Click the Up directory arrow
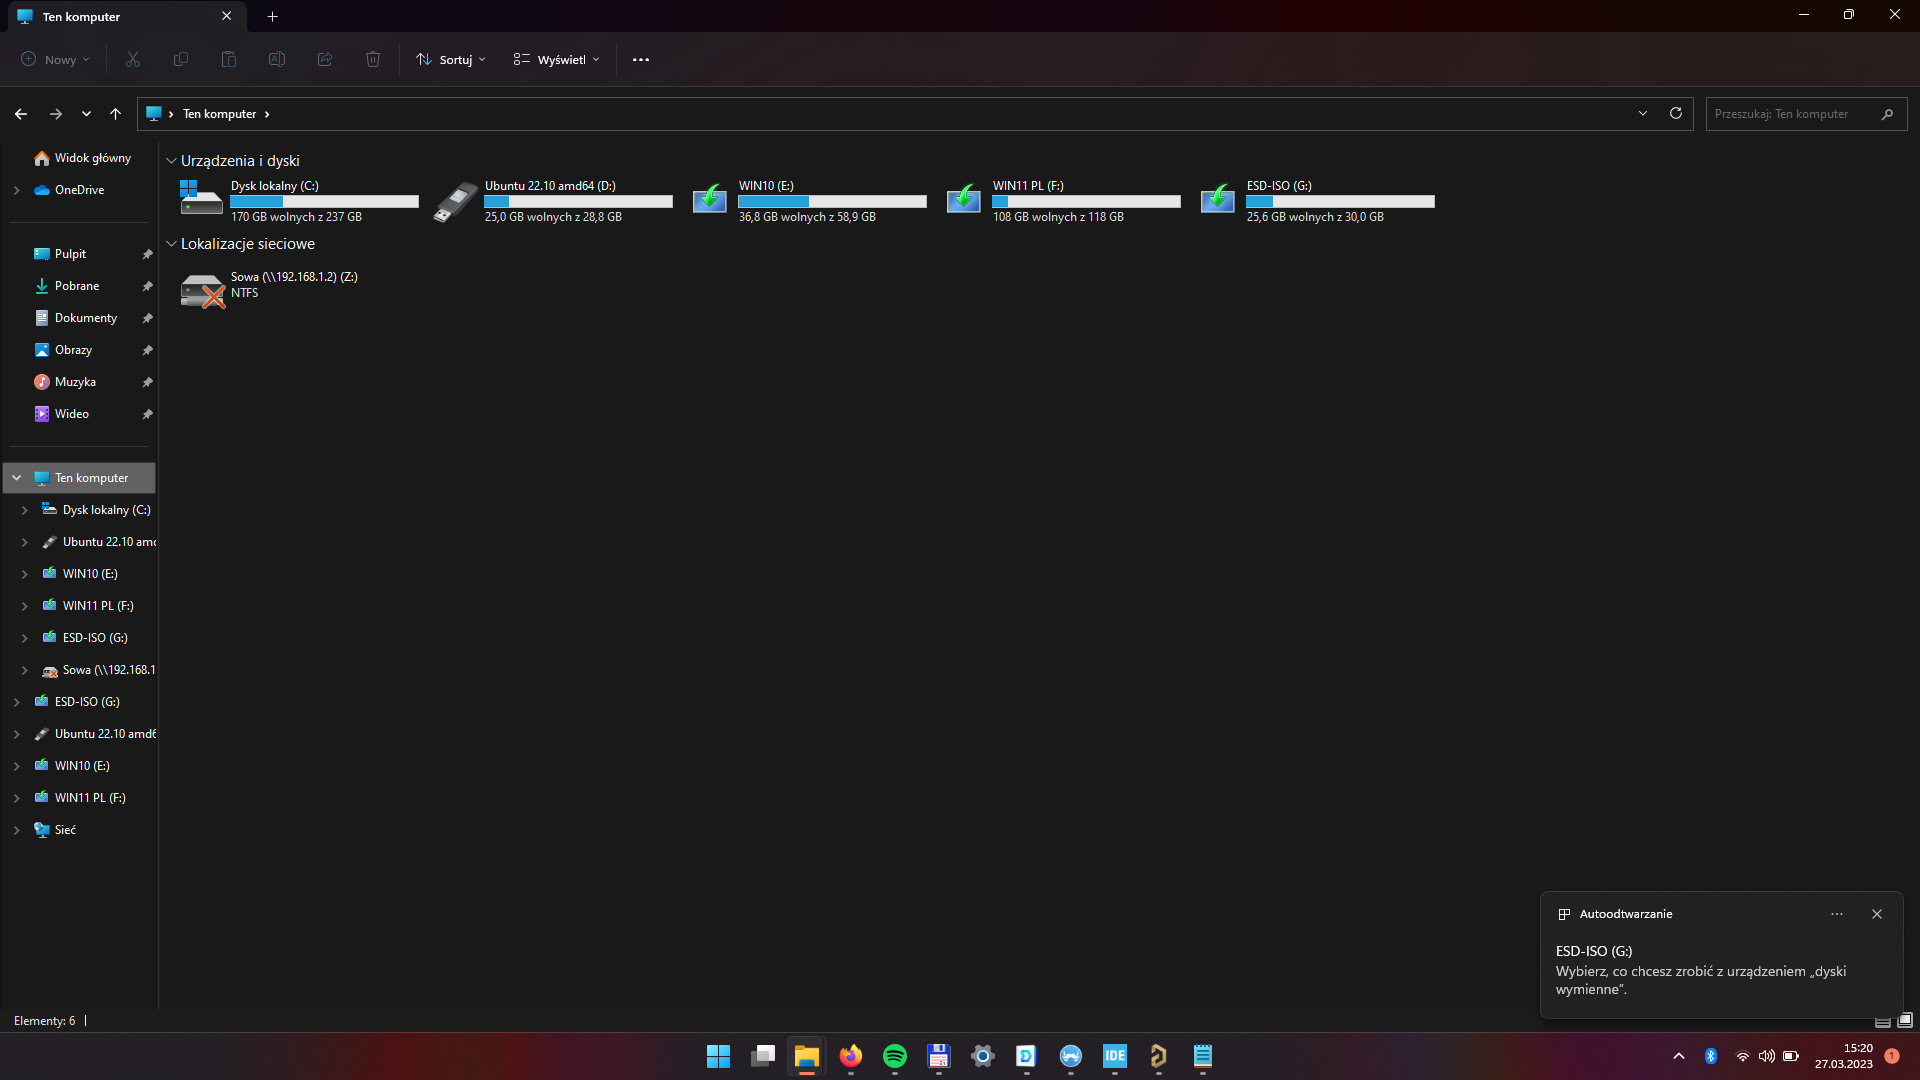 pyautogui.click(x=115, y=114)
